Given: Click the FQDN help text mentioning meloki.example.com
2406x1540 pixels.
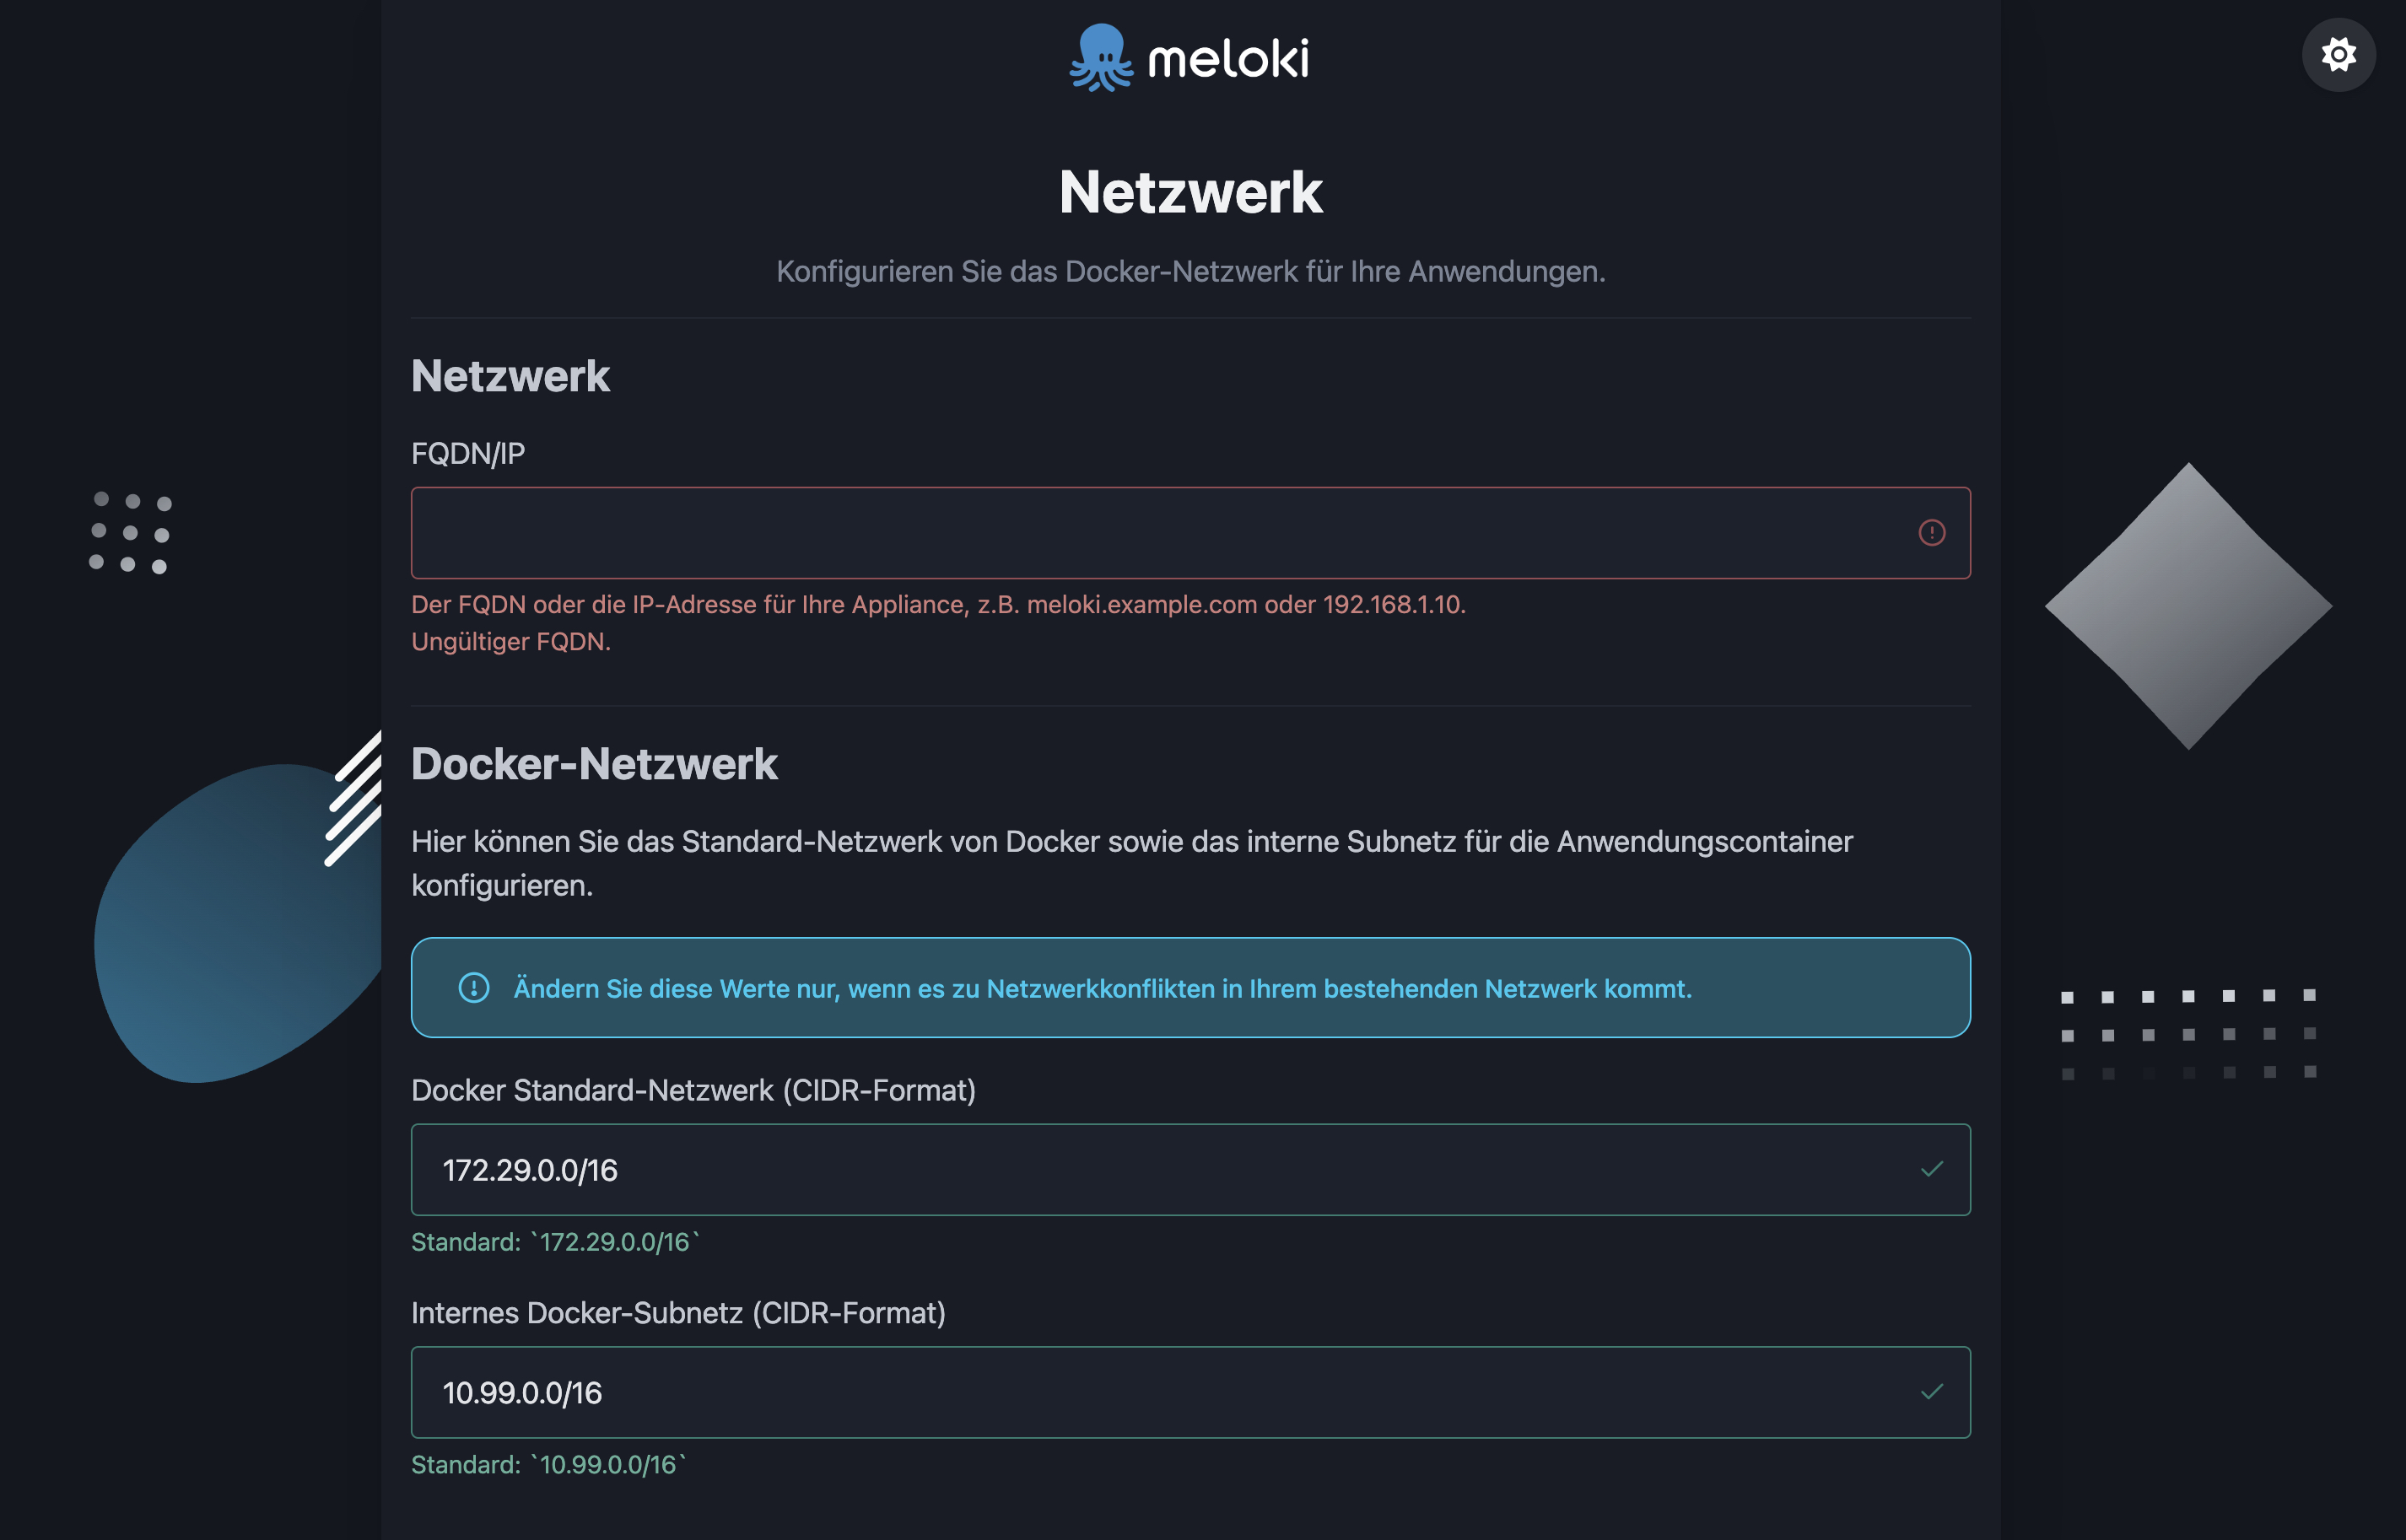Looking at the screenshot, I should click(938, 604).
